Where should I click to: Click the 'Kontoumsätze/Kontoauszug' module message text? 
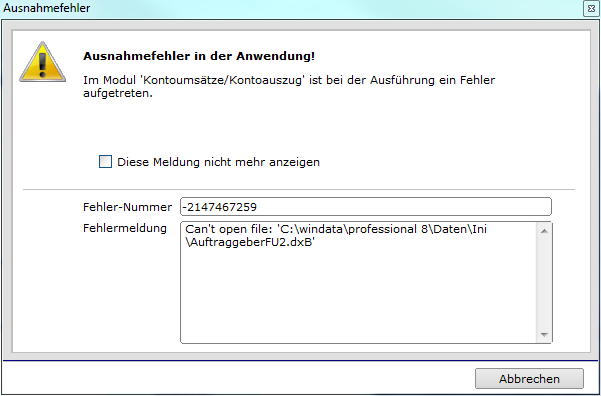pos(289,87)
